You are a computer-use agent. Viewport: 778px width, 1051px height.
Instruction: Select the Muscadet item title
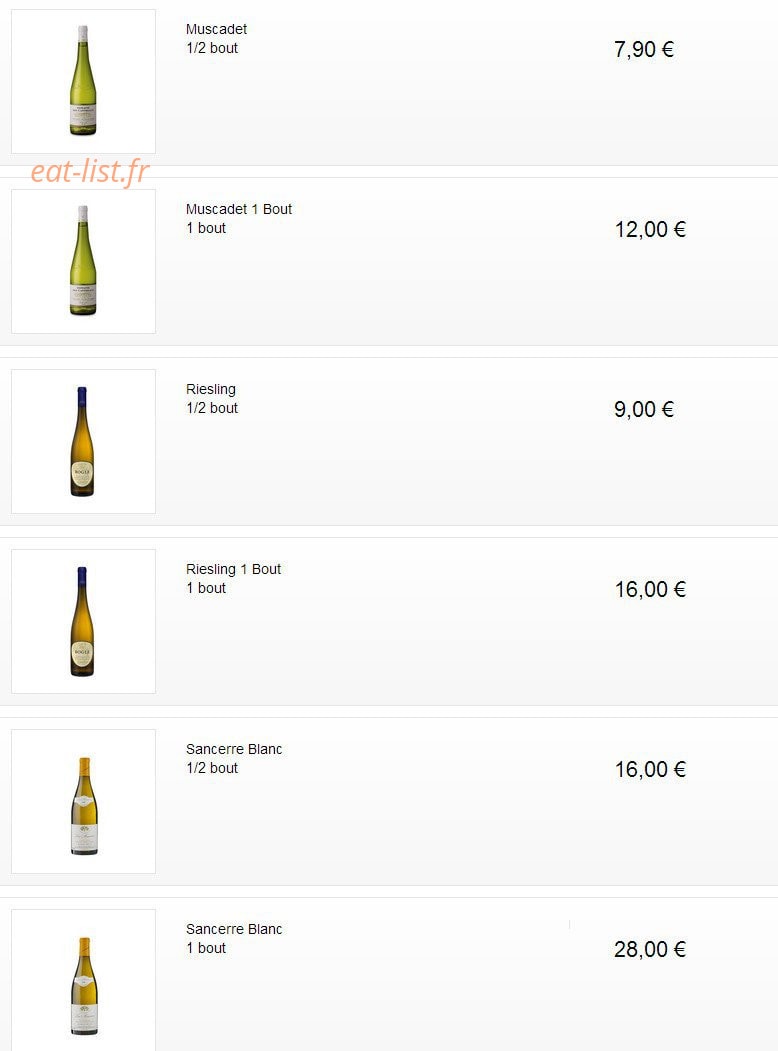pos(216,29)
